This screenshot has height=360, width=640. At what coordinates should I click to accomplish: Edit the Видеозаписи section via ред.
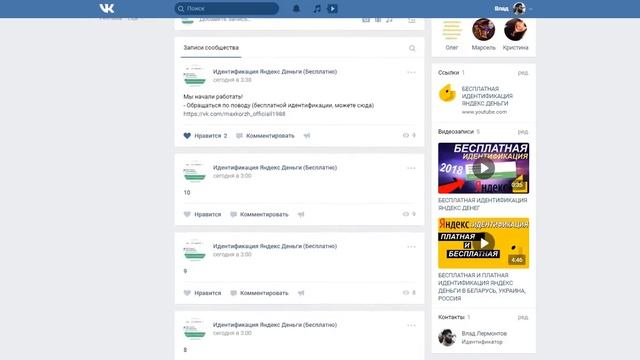pos(523,132)
